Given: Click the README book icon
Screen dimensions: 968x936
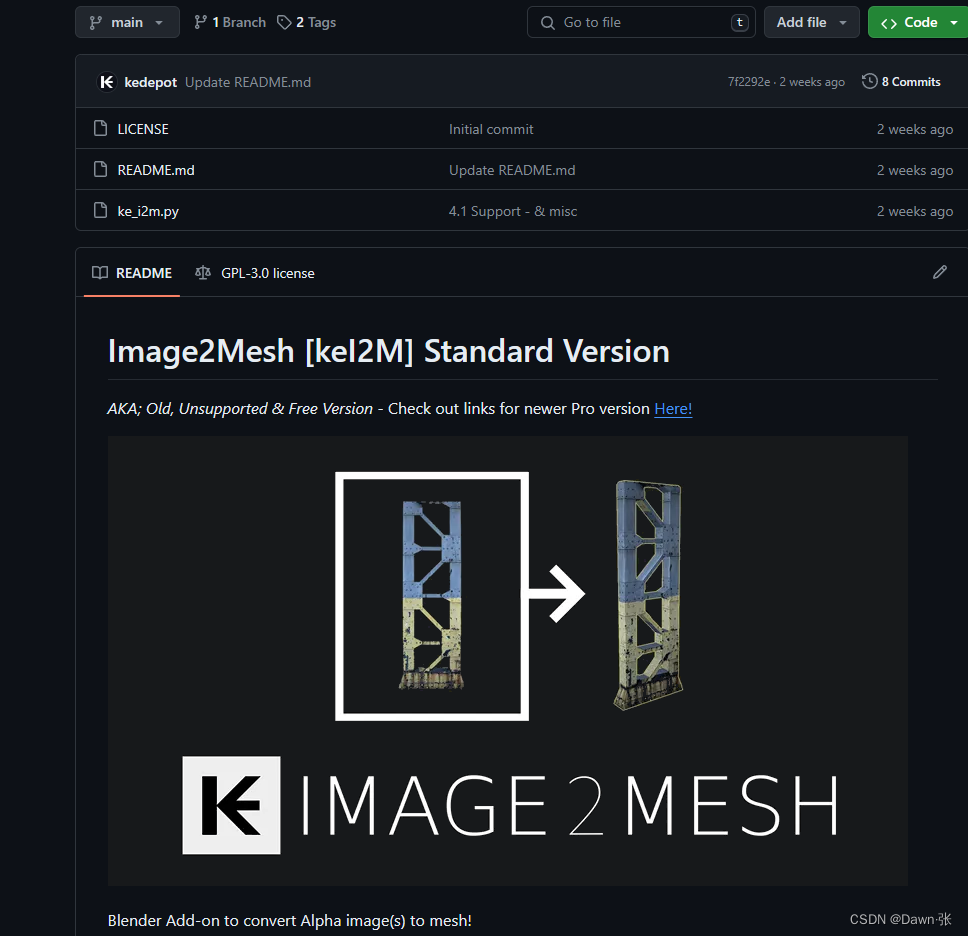Looking at the screenshot, I should [99, 272].
